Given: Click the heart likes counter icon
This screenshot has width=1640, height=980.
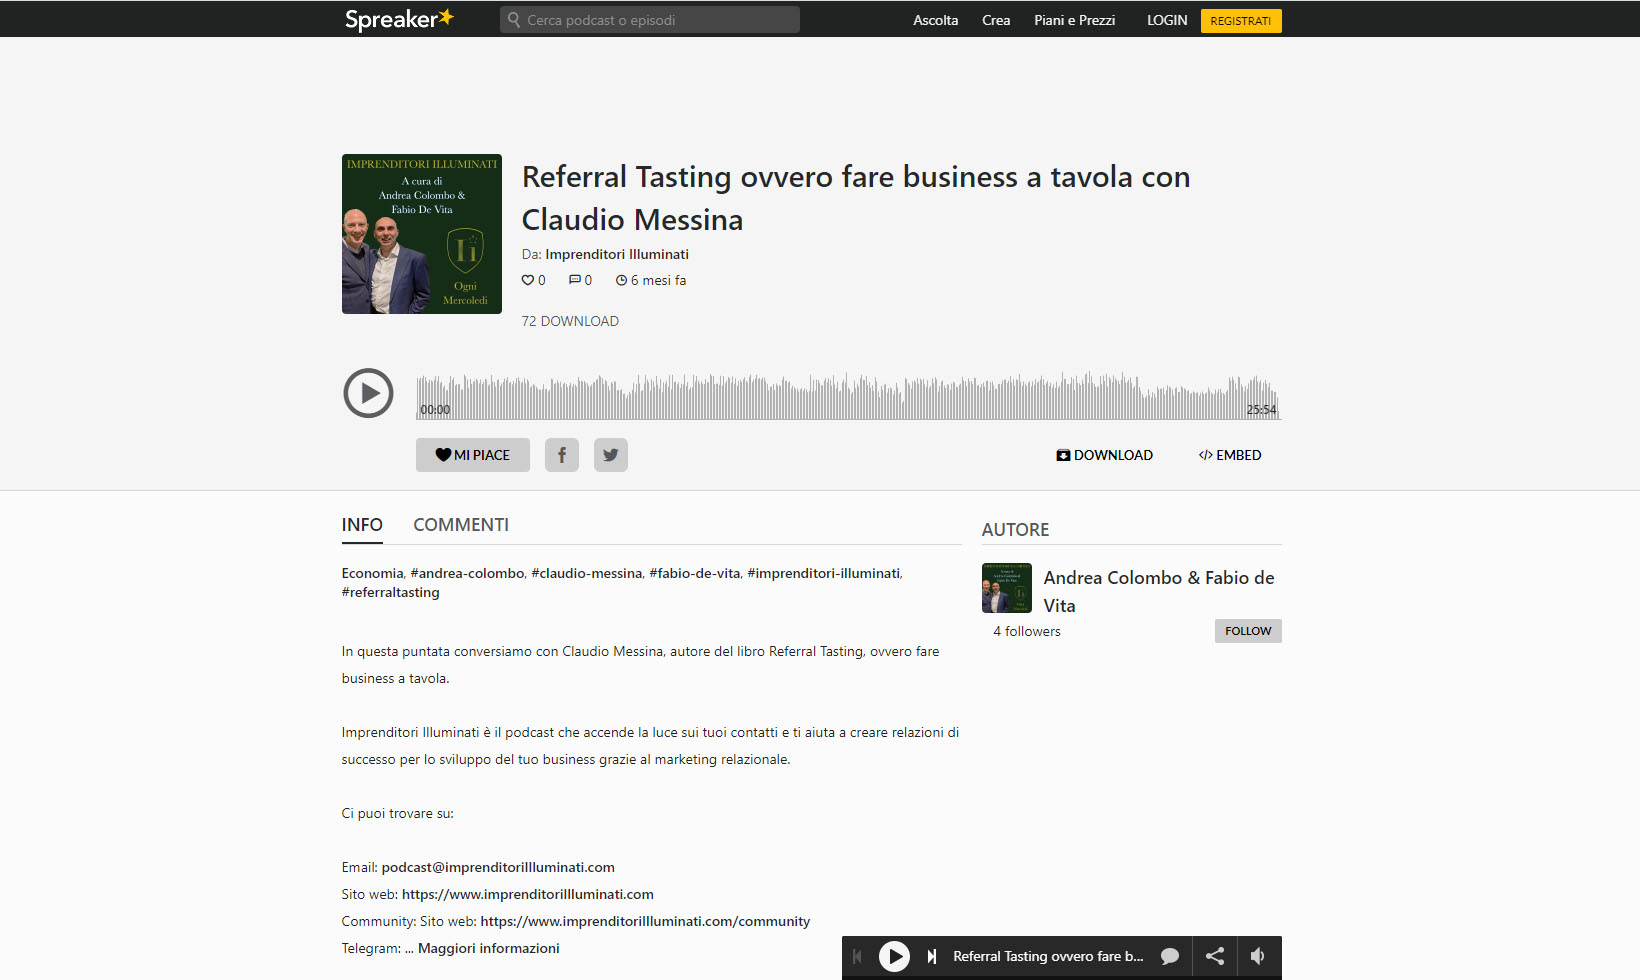Looking at the screenshot, I should [528, 280].
